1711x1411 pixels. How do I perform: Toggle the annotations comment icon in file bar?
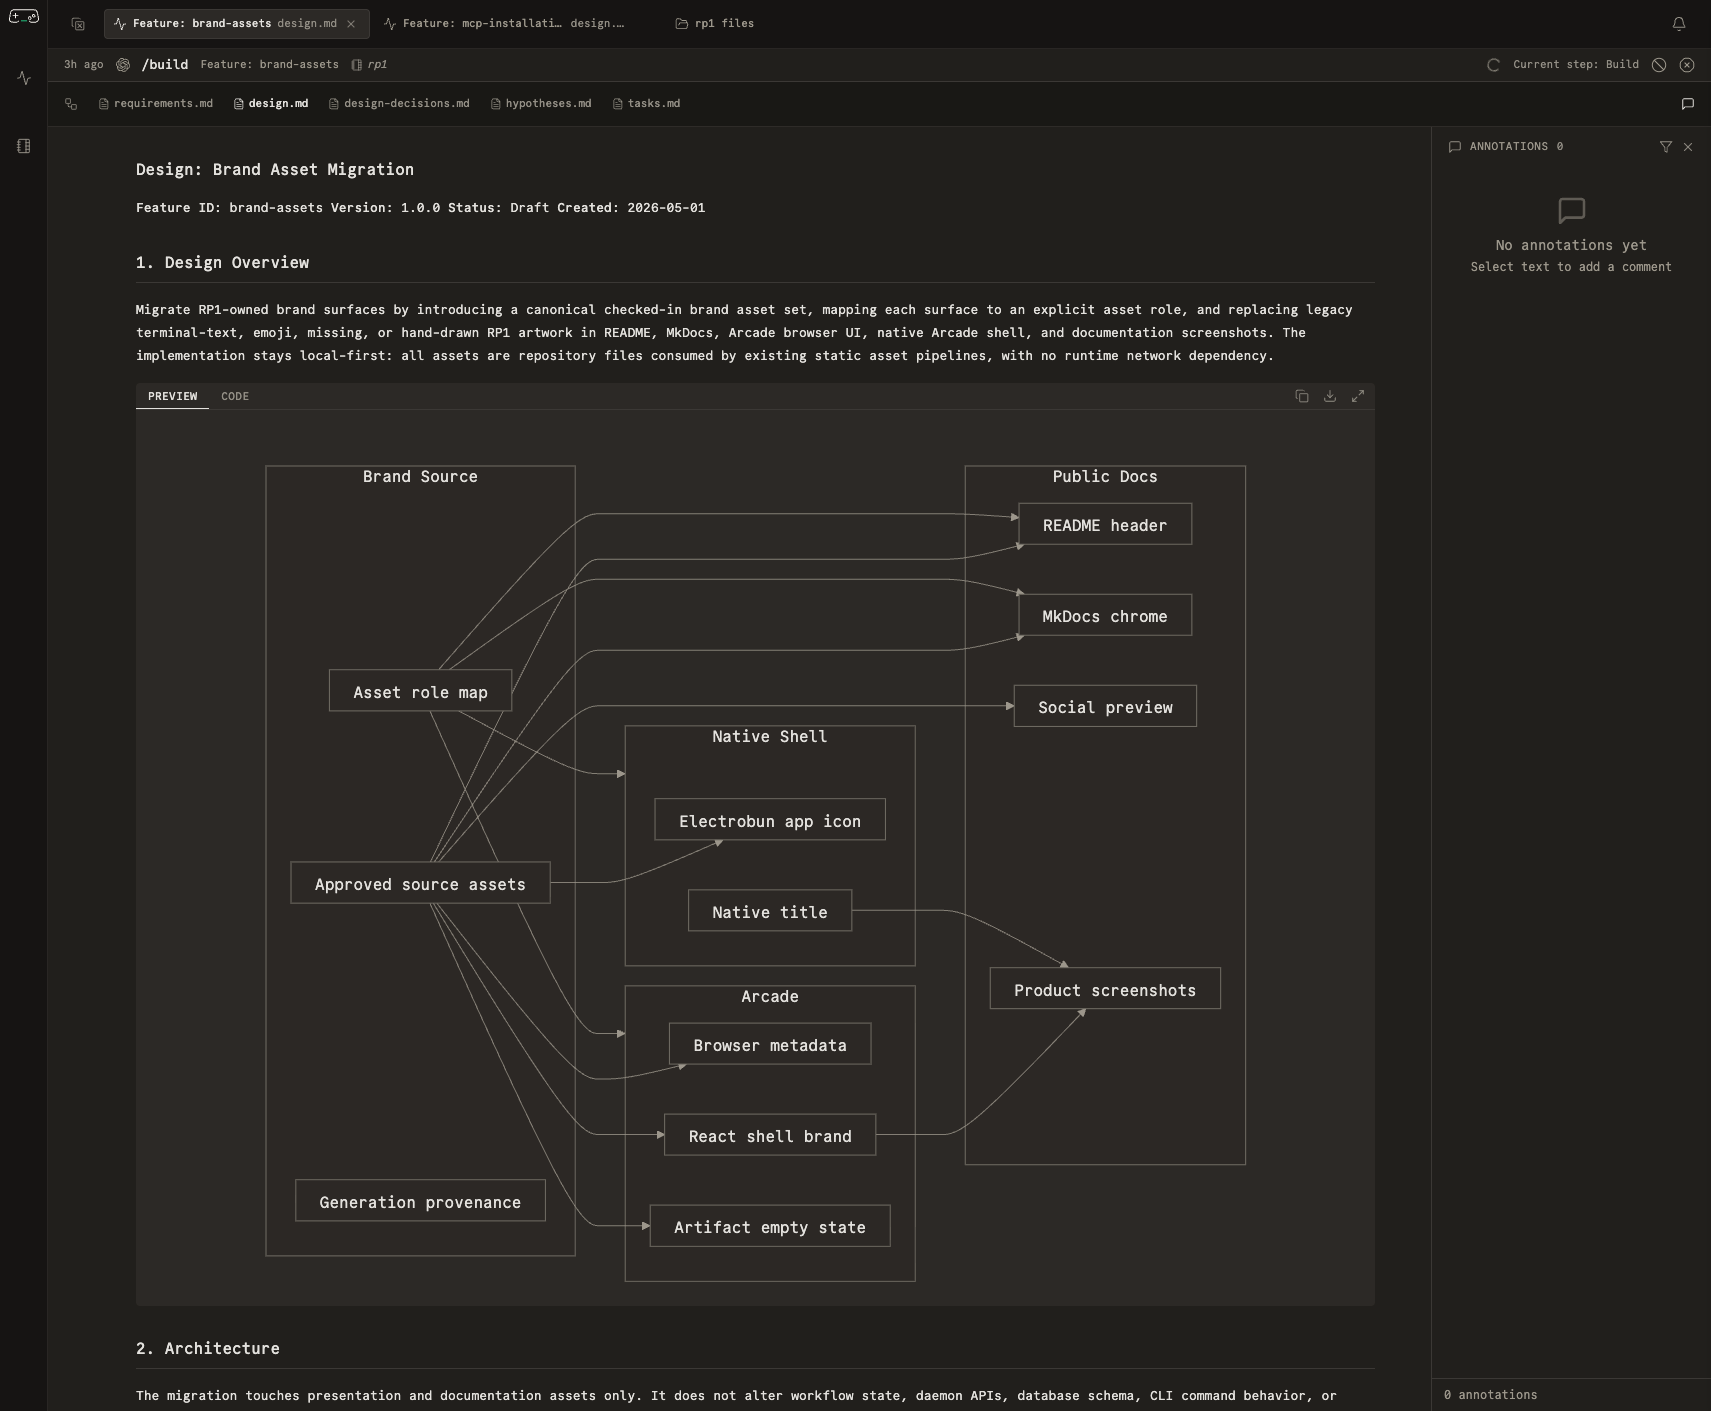coord(1687,104)
